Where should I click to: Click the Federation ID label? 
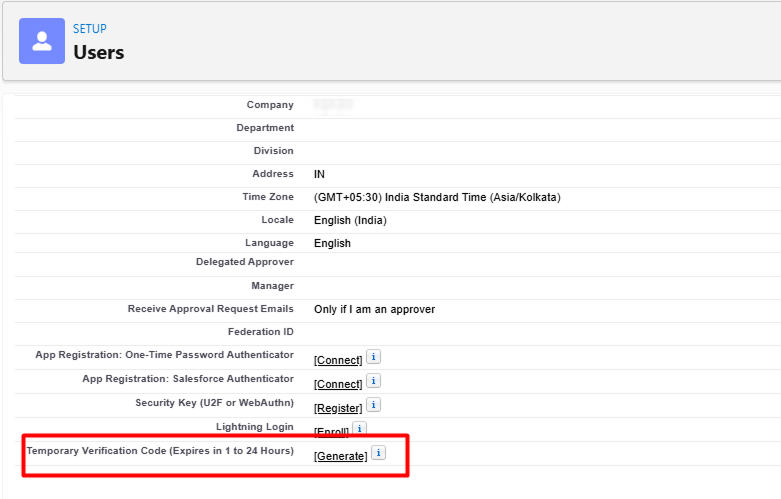point(260,332)
